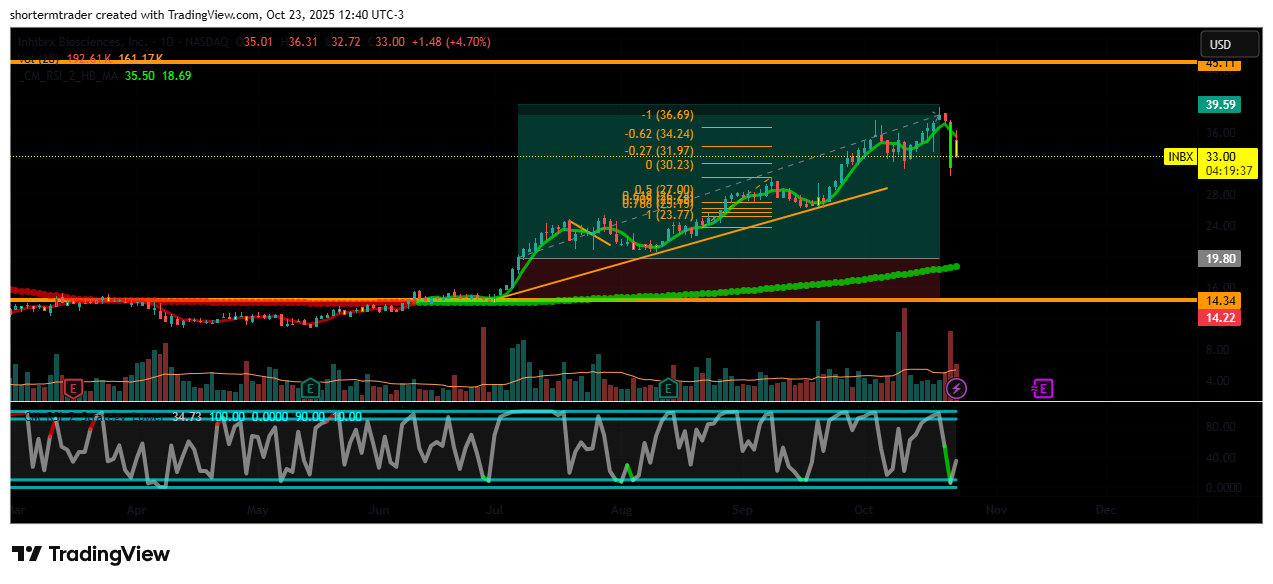Select the -0.62 (34.24) Fibonacci level label
Screen dimensions: 1273x584
coord(658,133)
